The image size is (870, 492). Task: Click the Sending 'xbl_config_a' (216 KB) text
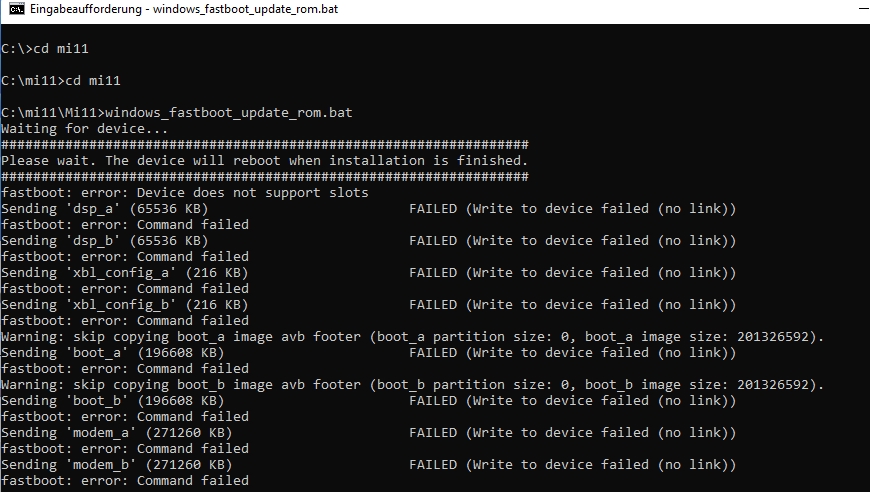(124, 273)
